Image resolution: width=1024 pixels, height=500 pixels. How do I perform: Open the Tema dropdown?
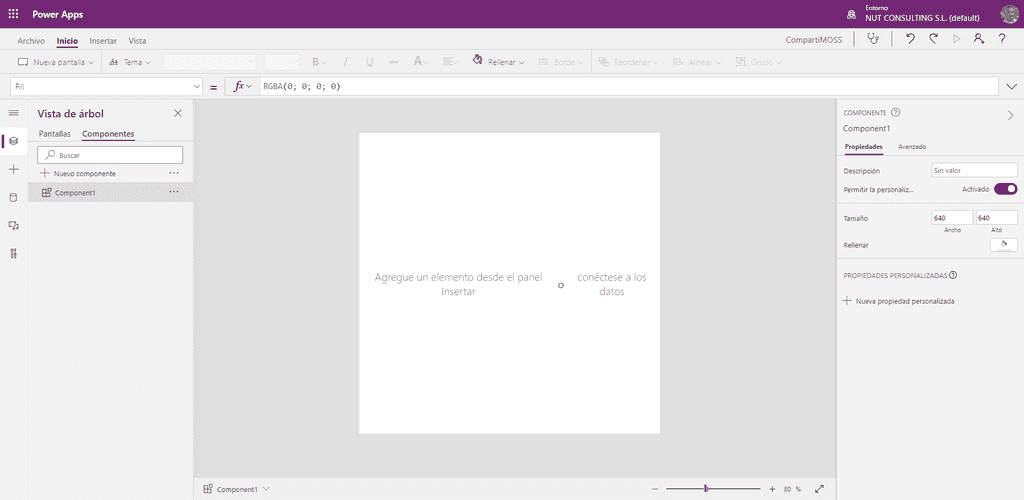point(130,63)
